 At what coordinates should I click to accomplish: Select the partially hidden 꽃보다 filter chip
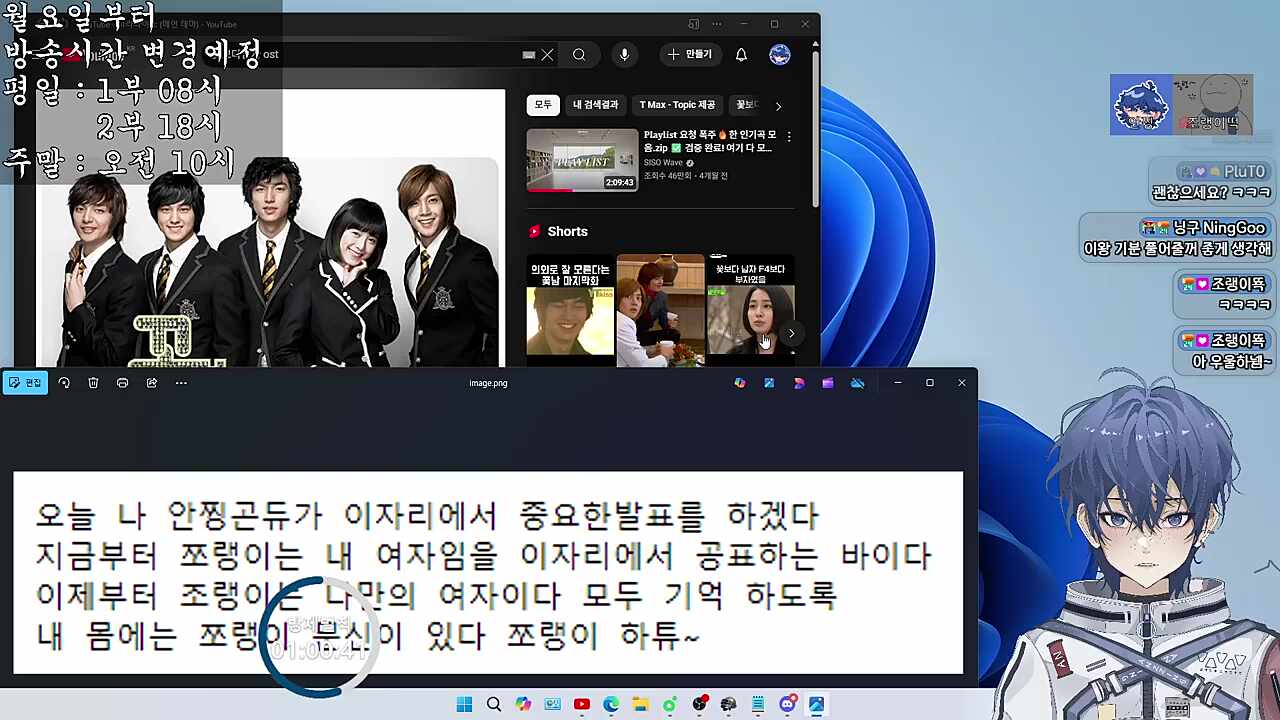click(x=746, y=105)
